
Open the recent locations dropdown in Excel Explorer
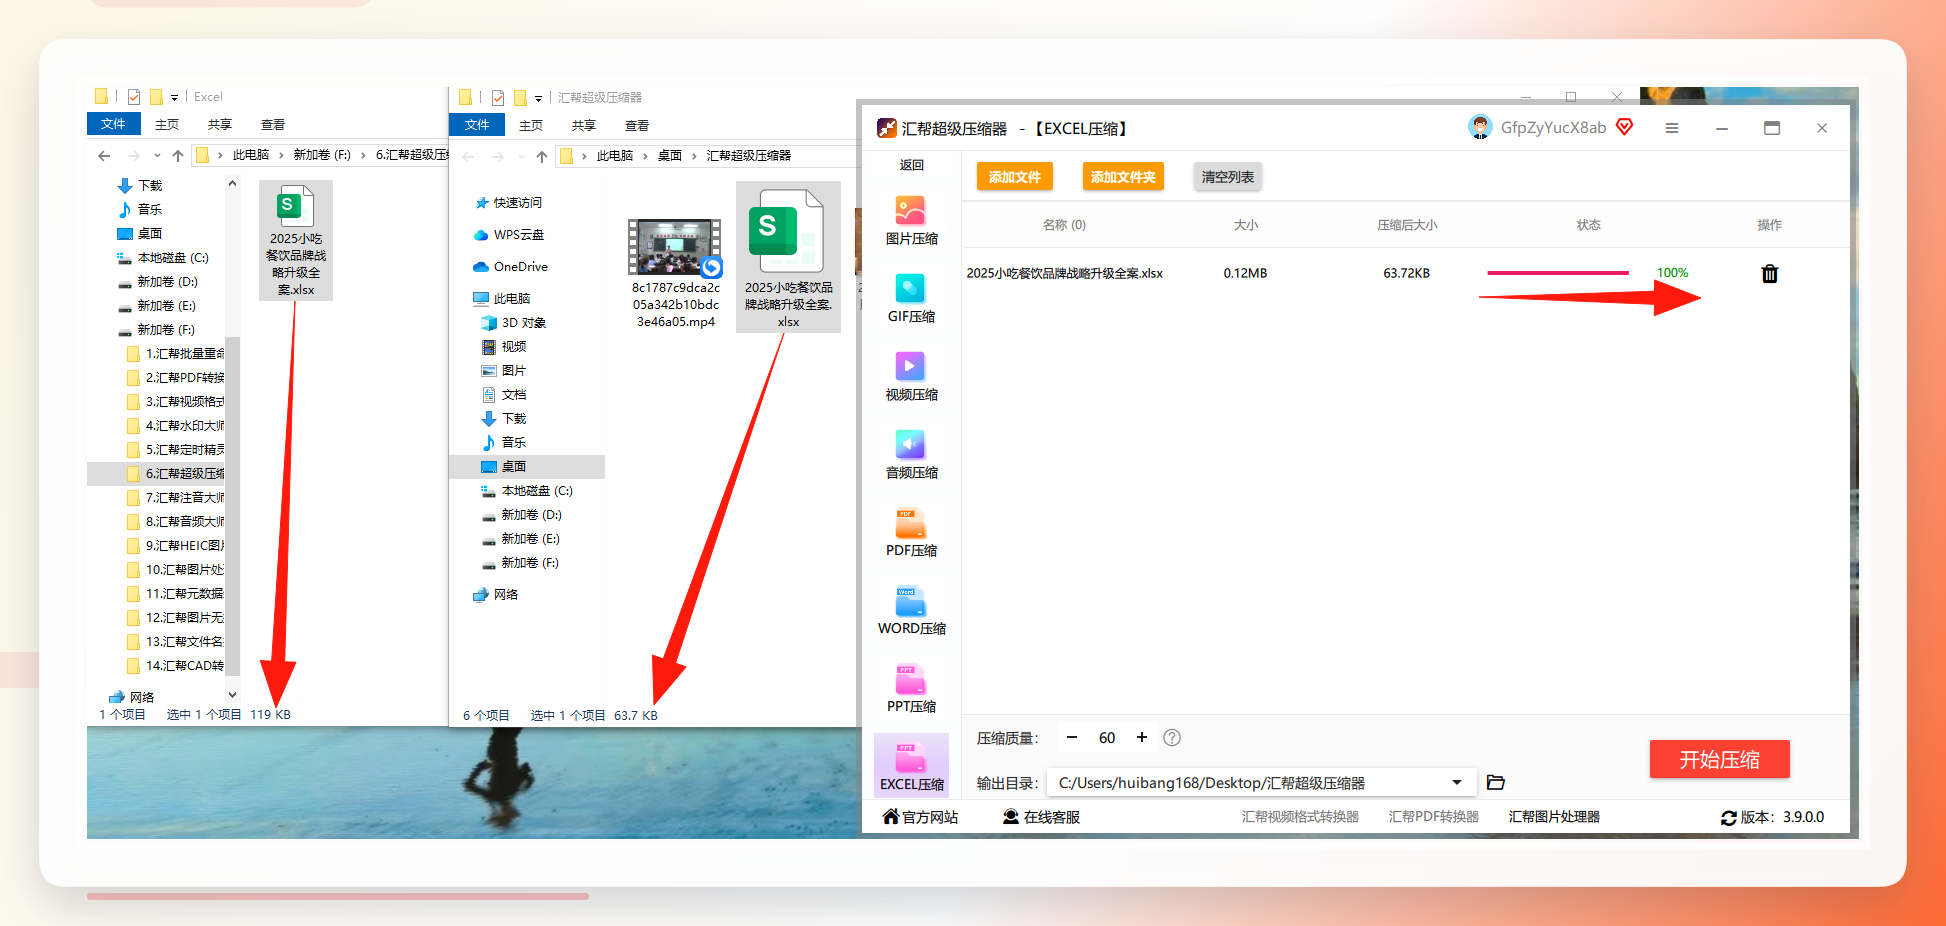pos(157,156)
